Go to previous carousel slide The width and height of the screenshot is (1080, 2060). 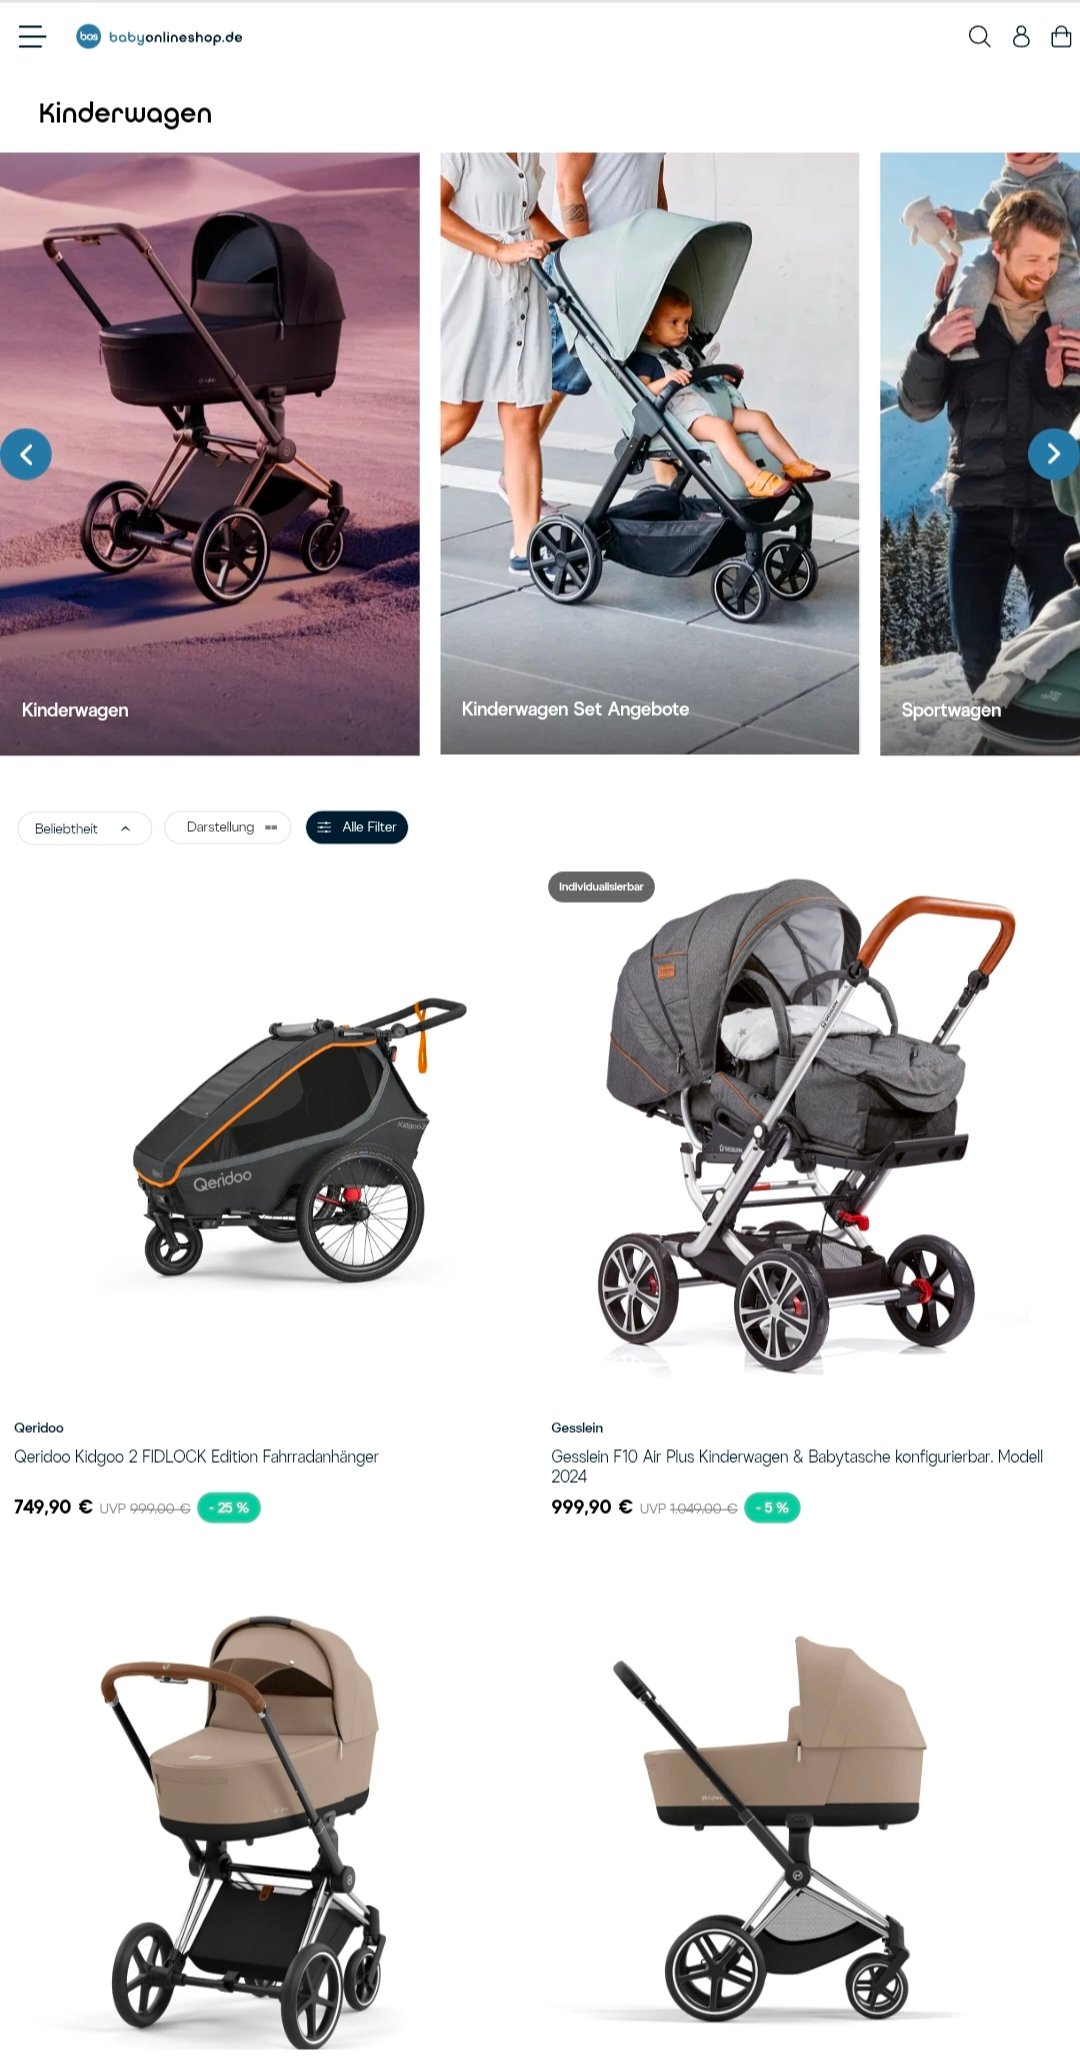point(26,454)
